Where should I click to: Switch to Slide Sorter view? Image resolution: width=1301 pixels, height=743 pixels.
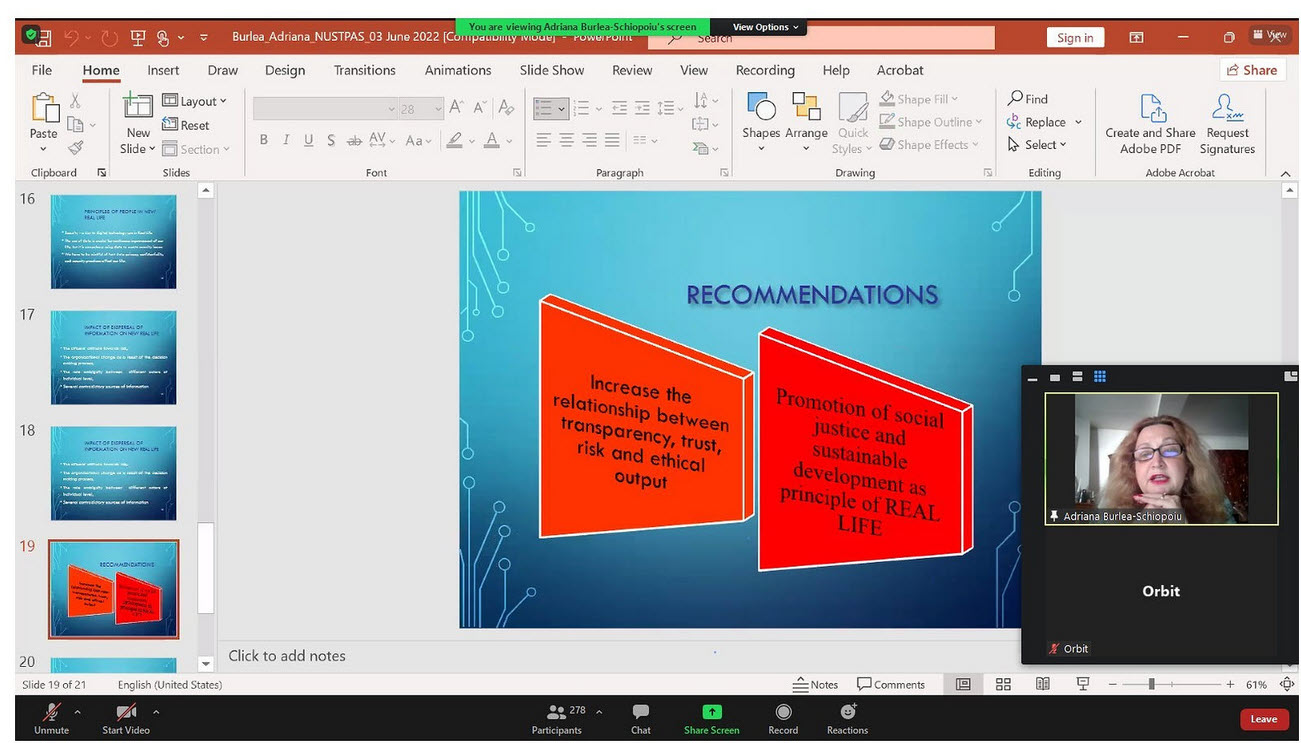[x=1003, y=685]
